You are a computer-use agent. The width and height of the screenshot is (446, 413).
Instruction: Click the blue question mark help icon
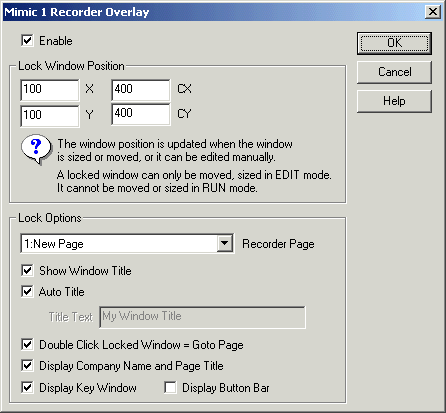[x=36, y=149]
